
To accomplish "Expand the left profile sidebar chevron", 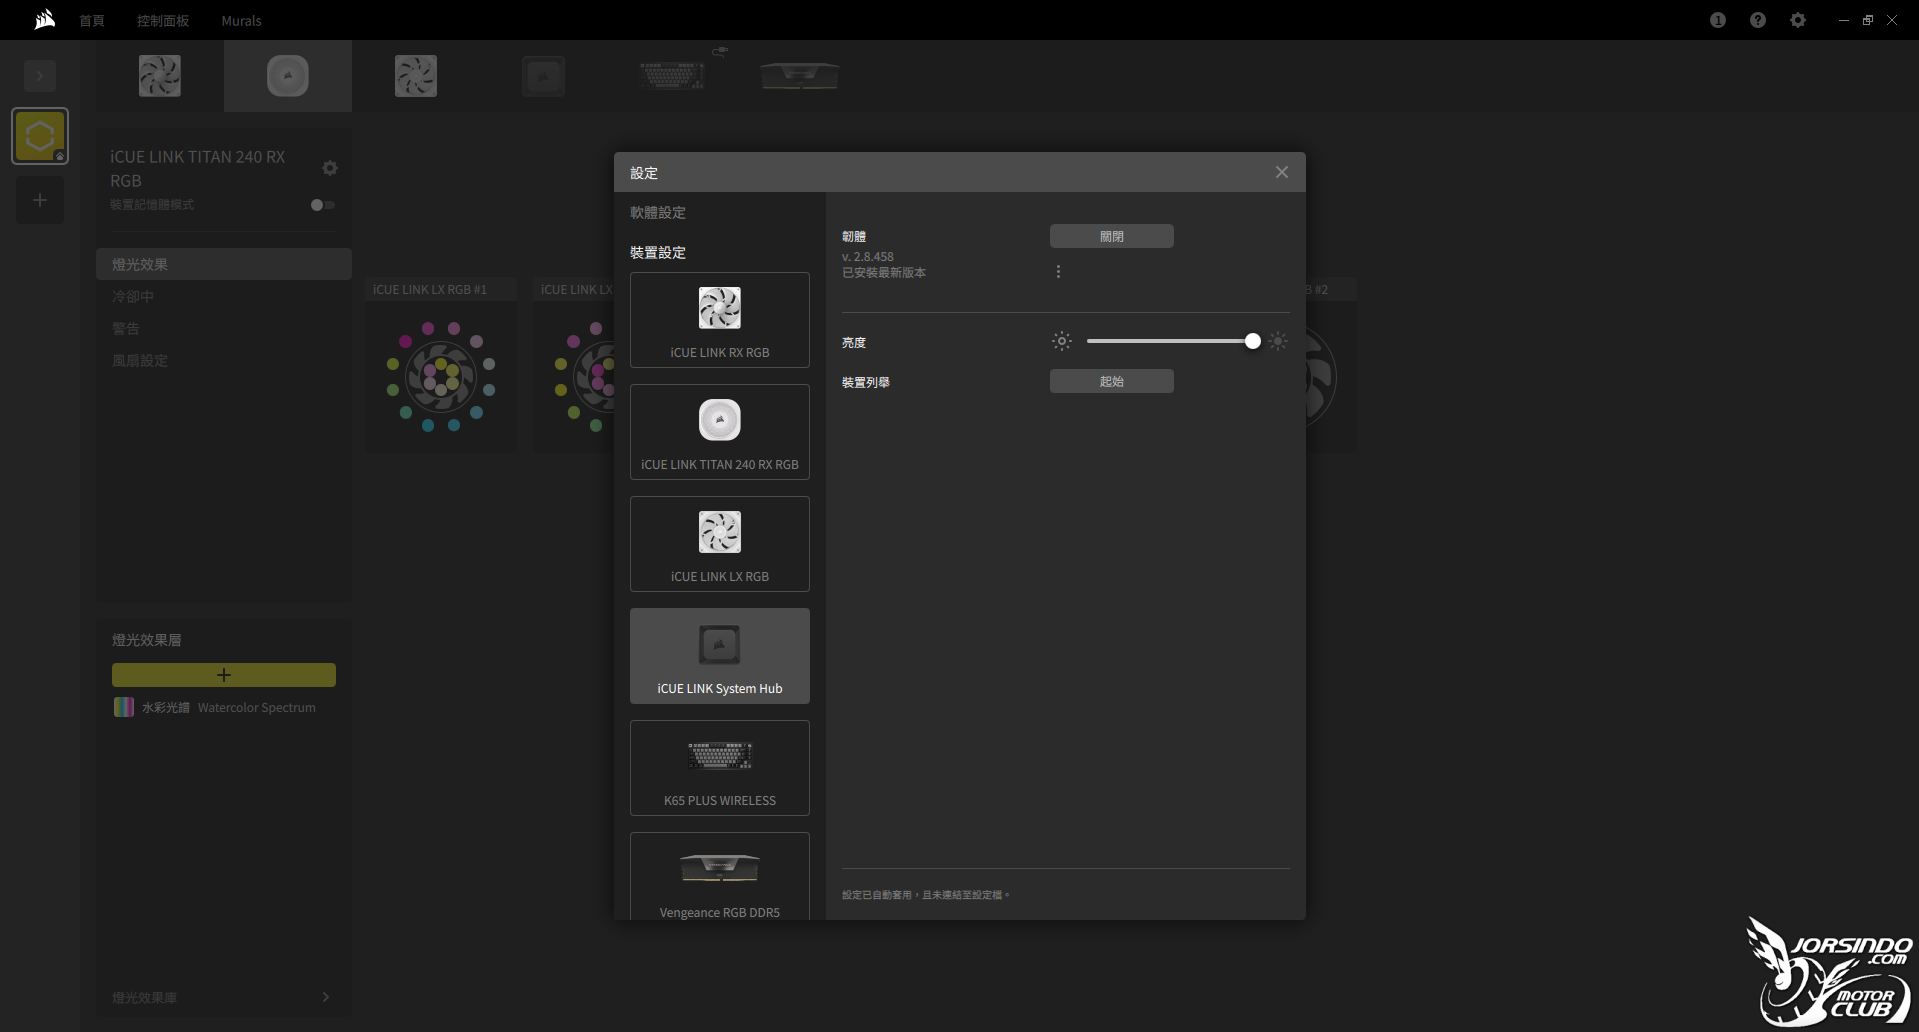I will tap(40, 76).
